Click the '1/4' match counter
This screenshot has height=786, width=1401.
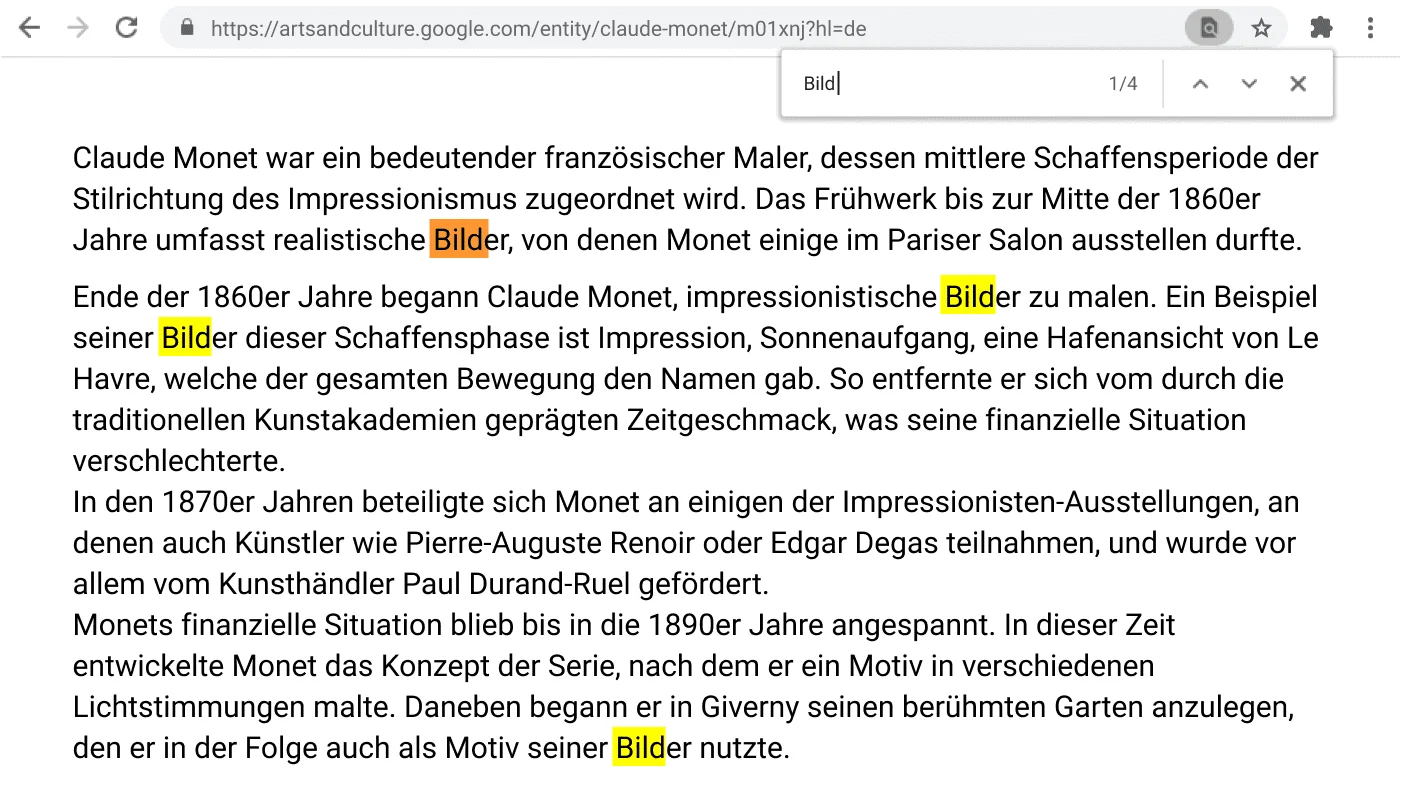[x=1122, y=83]
